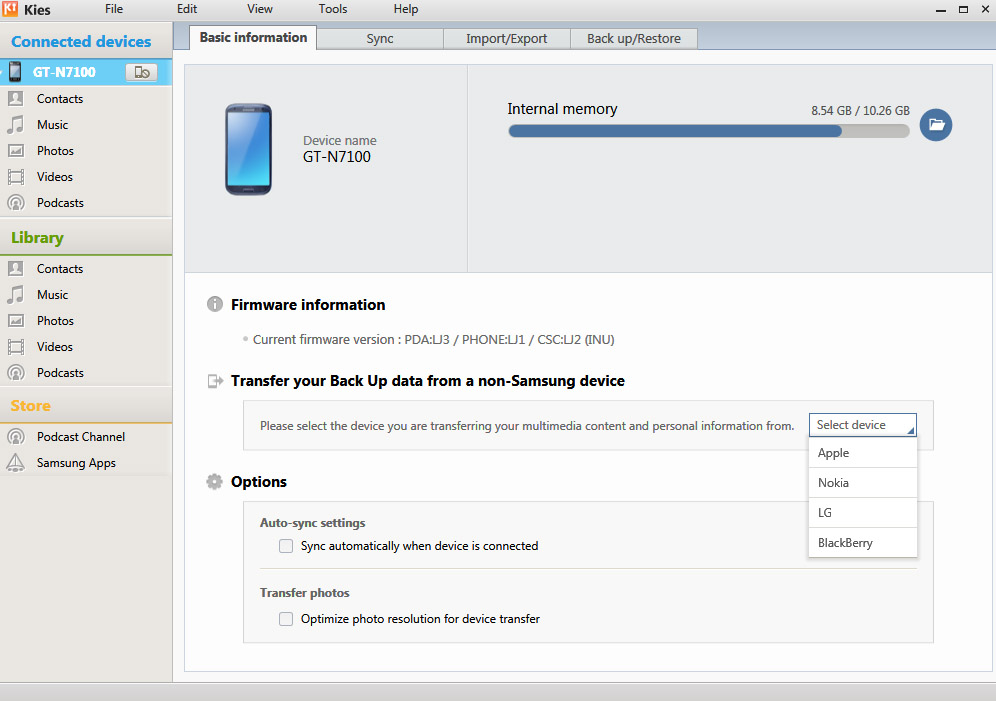996x701 pixels.
Task: Click the GT-N7100 phone icon in sidebar
Action: coord(15,72)
